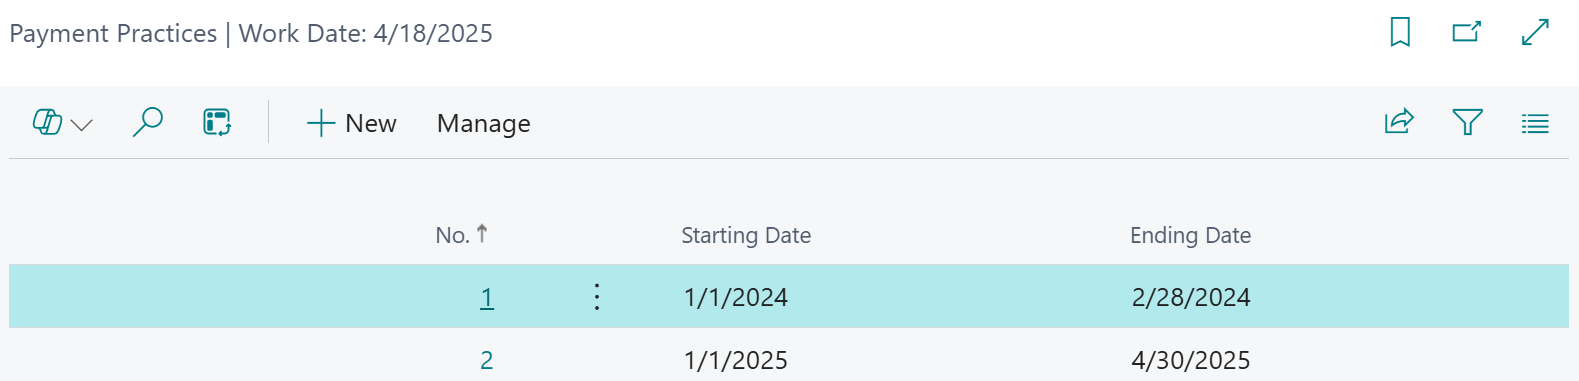Open payment practice number 2 link
1579x381 pixels.
487,360
